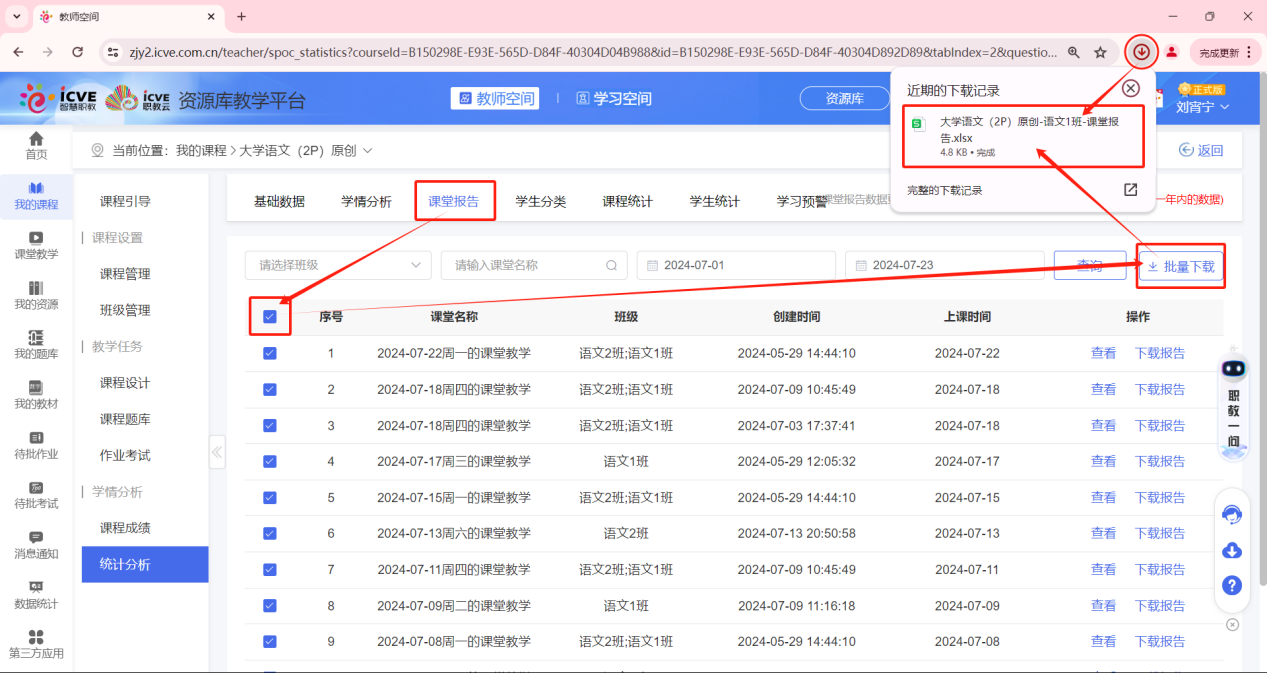The height and width of the screenshot is (673, 1267).
Task: Open browser downloads via toolbar arrow icon
Action: click(1140, 52)
